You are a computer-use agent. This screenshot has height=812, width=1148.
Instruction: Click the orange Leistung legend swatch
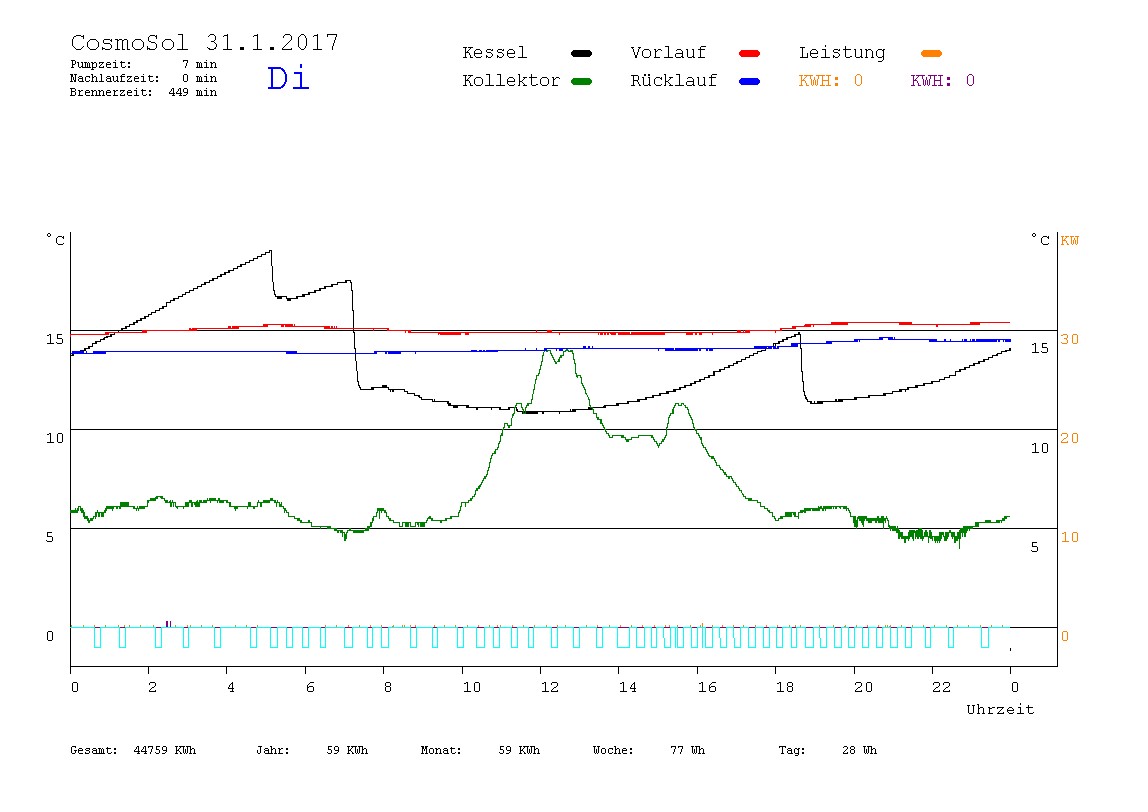[931, 53]
